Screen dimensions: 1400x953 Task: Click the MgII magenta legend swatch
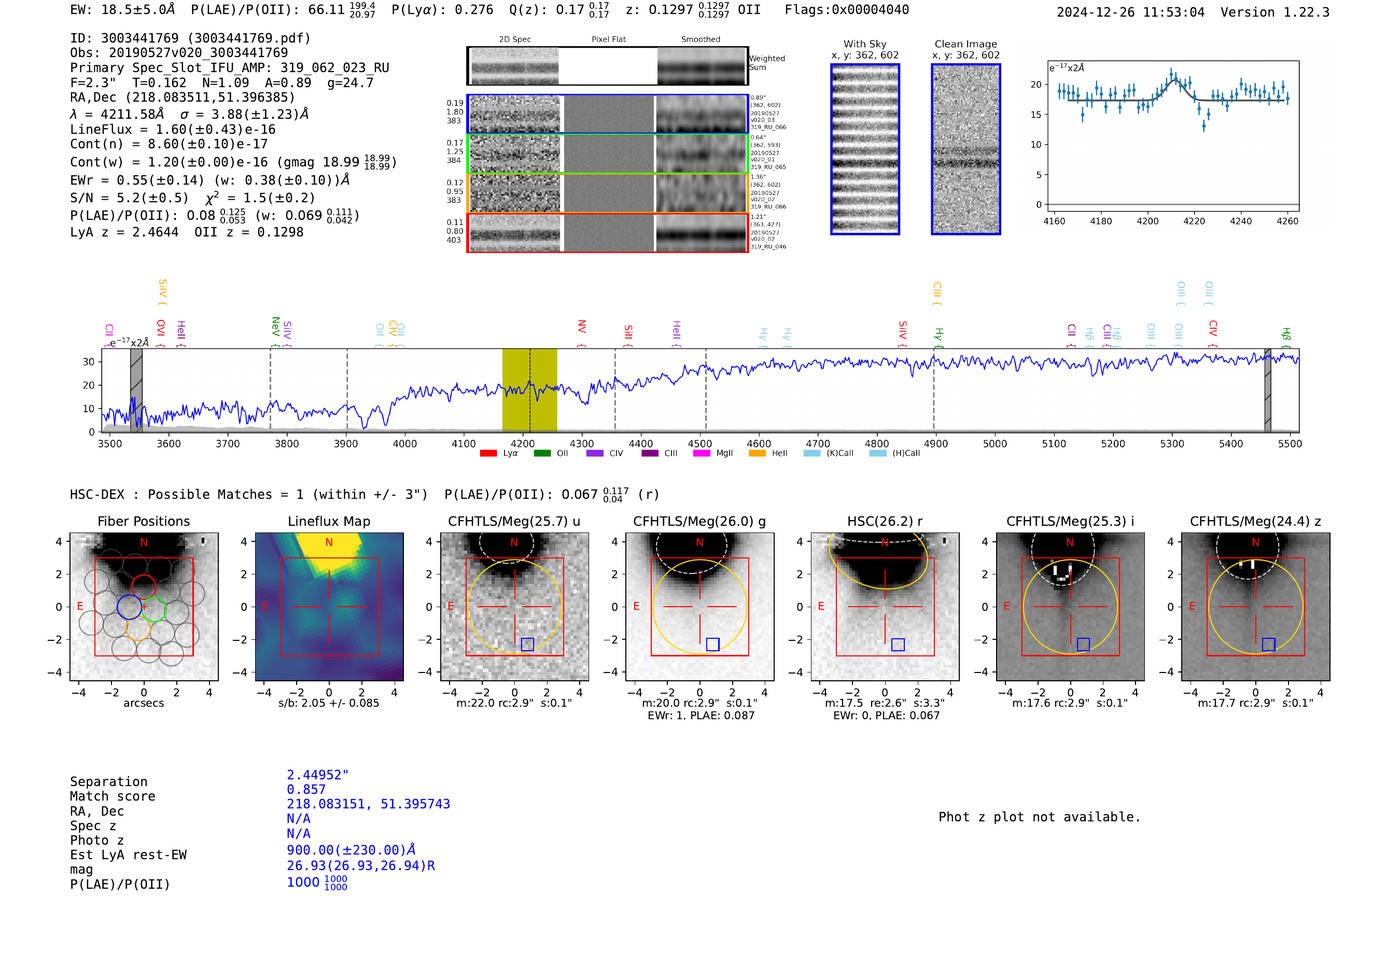(x=702, y=453)
